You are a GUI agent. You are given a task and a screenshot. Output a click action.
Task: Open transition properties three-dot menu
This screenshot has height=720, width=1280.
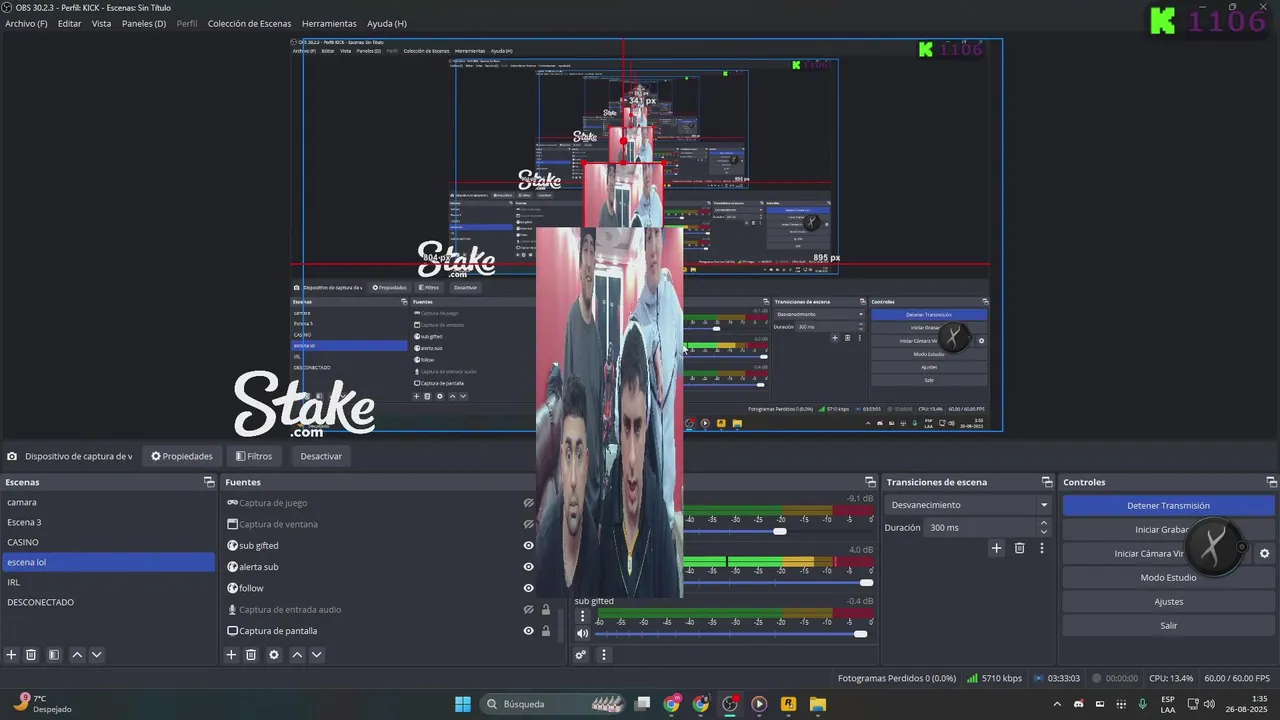point(1042,548)
